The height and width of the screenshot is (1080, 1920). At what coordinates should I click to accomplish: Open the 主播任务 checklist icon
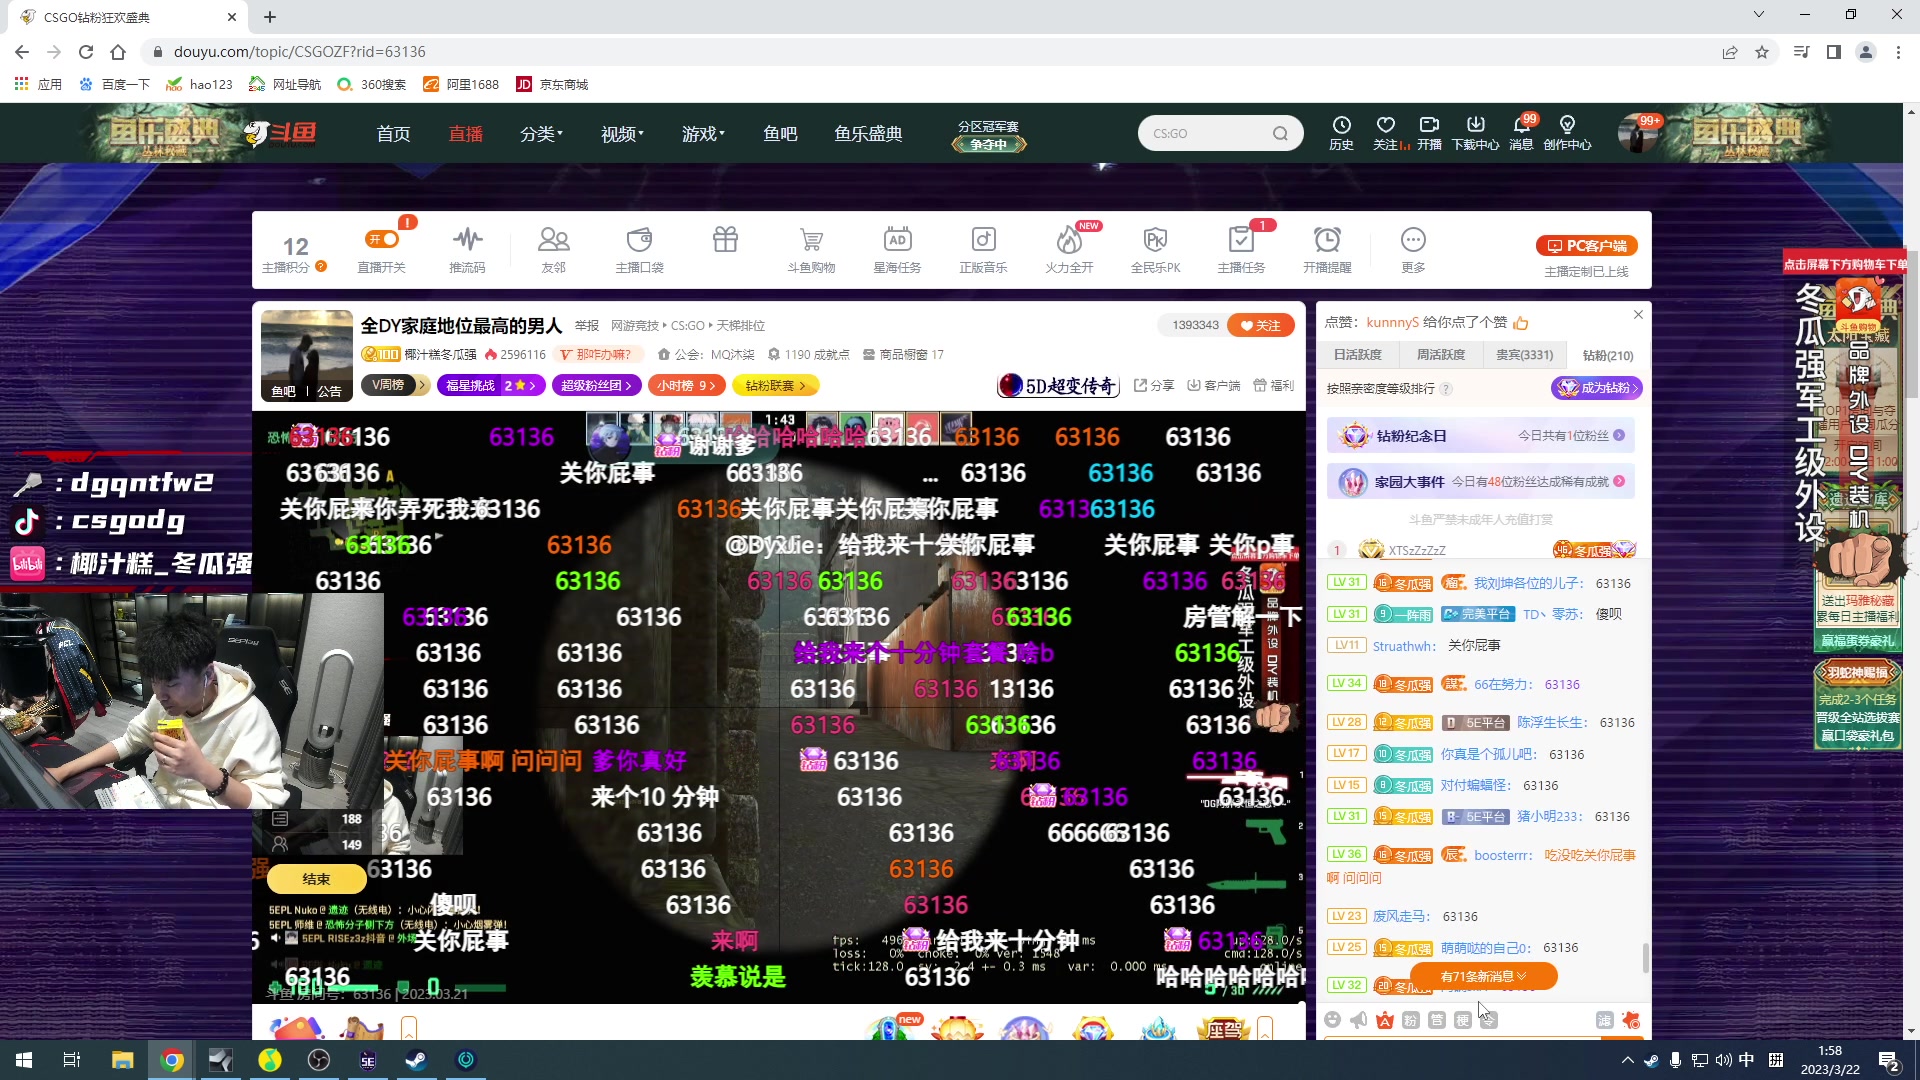(1241, 249)
